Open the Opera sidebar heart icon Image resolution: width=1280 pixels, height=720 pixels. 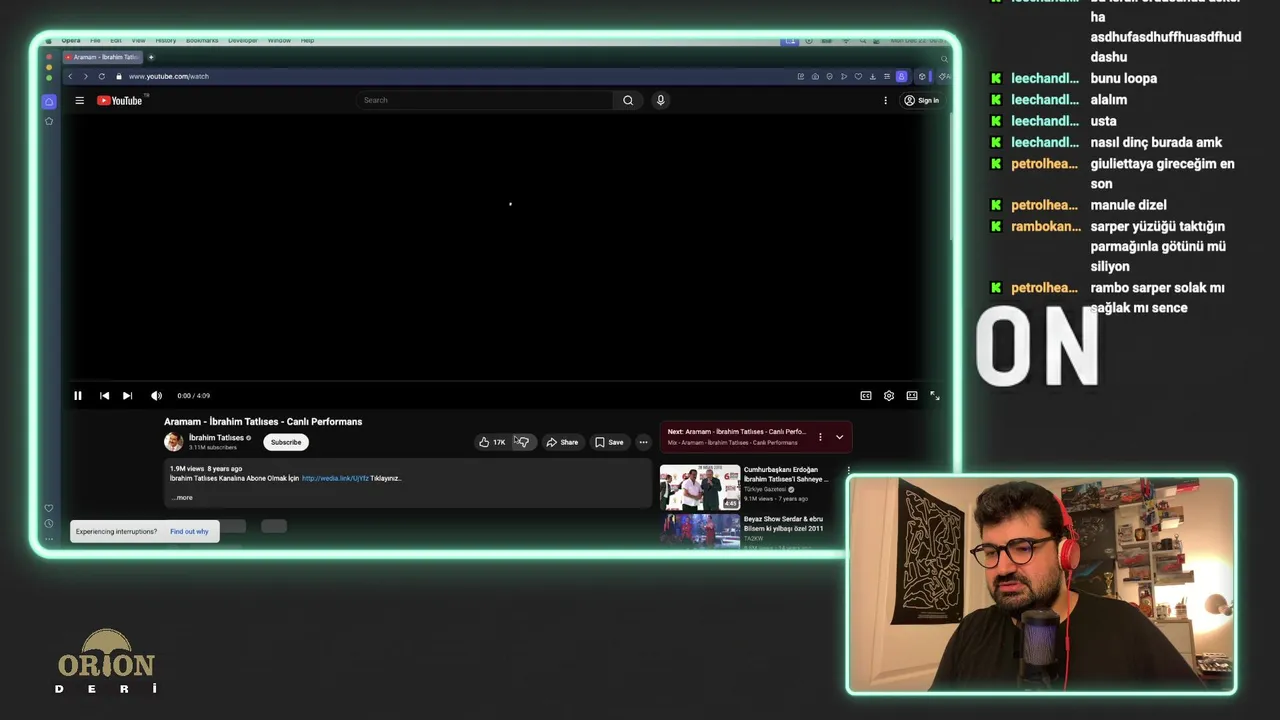pyautogui.click(x=49, y=508)
